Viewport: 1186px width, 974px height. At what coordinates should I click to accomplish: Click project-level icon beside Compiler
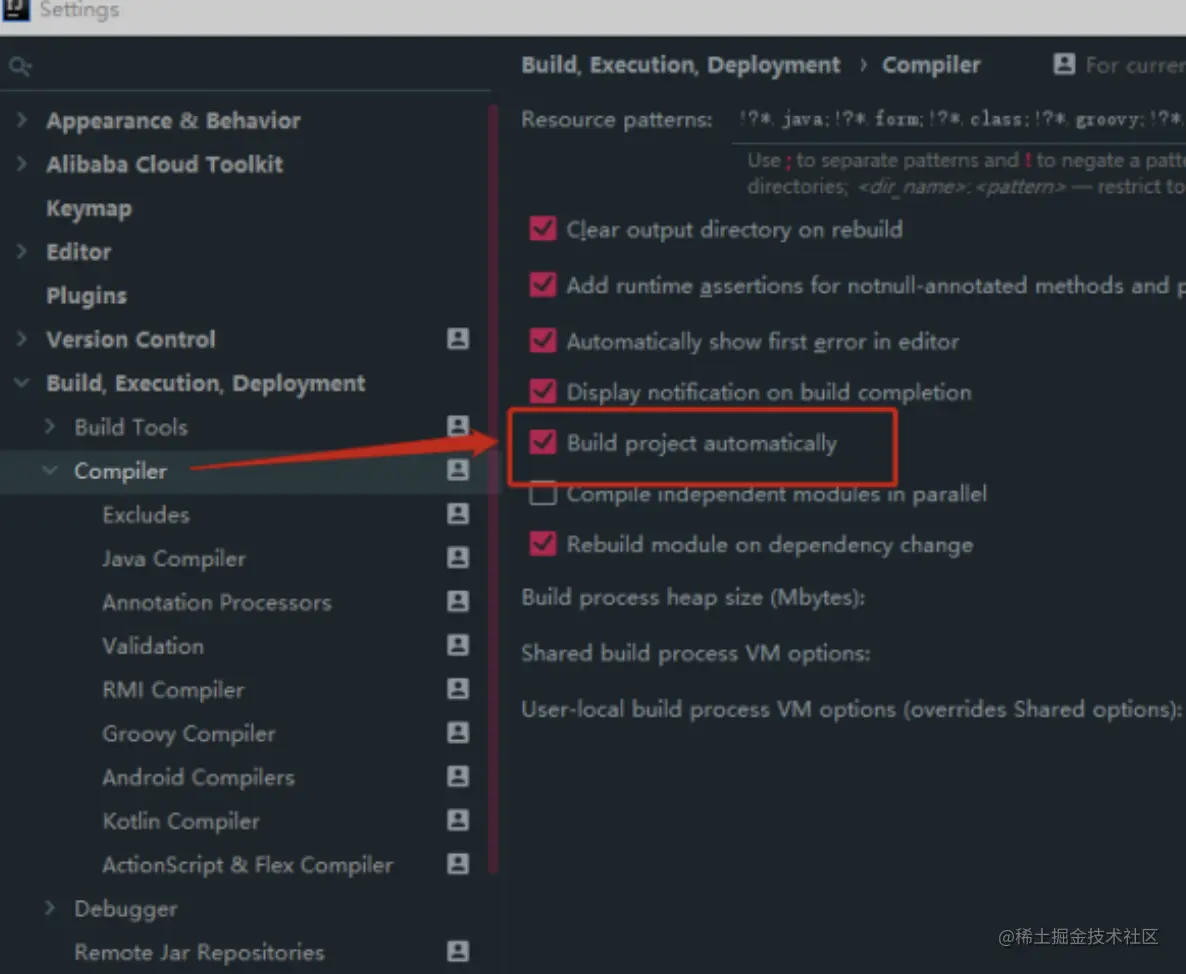458,470
